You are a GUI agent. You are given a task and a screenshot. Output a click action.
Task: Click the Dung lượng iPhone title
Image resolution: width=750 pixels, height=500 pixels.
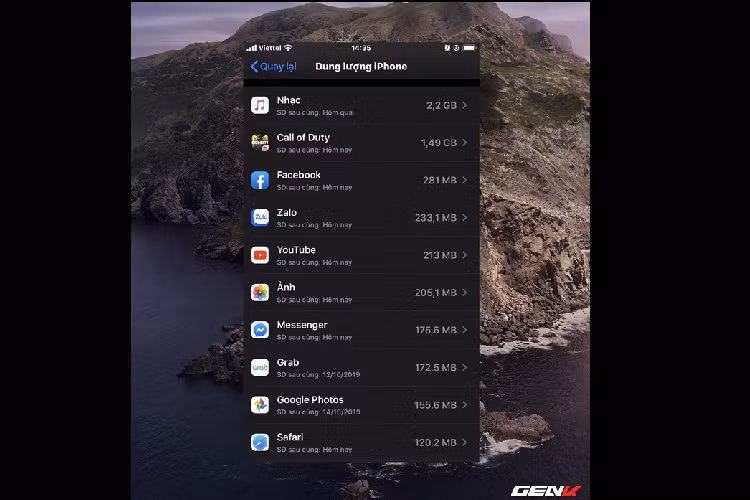(361, 67)
